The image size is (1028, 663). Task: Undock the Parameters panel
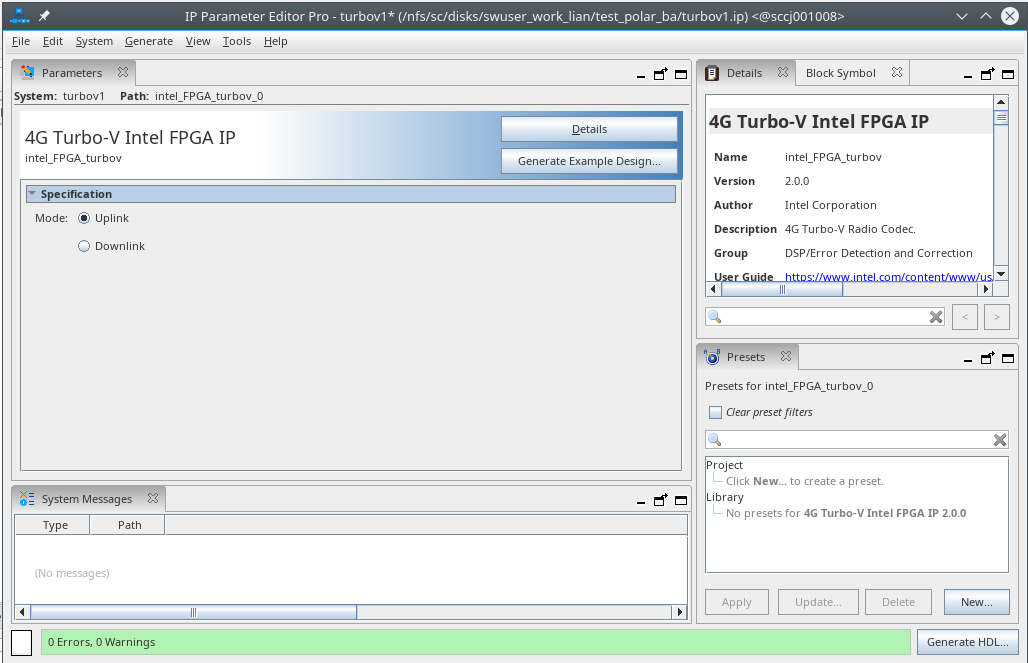[660, 74]
